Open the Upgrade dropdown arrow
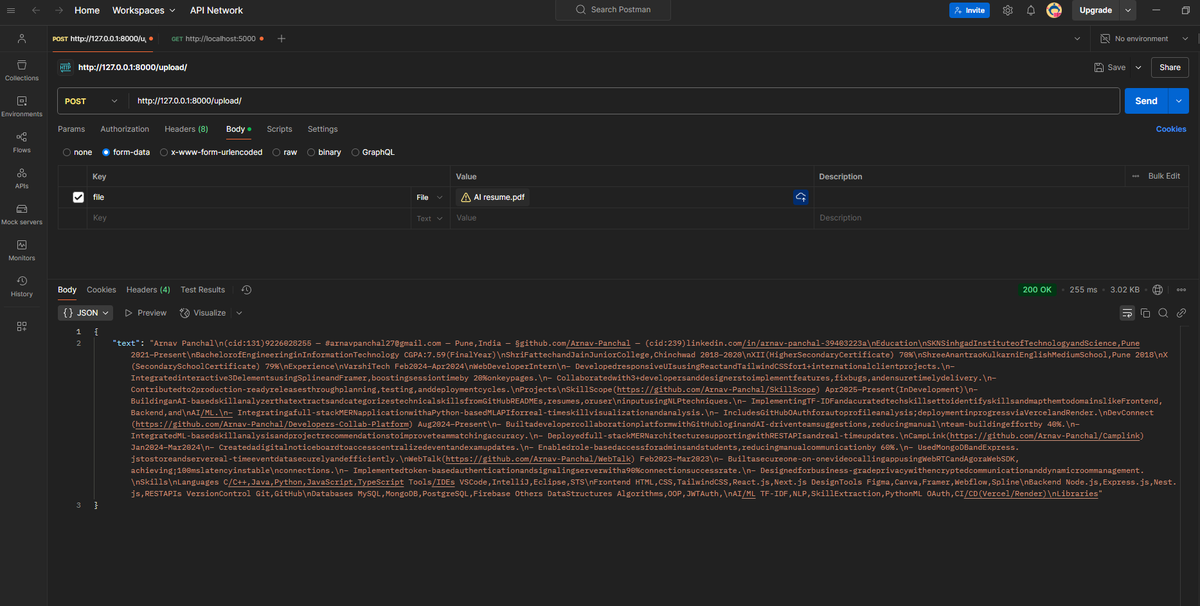This screenshot has width=1200, height=606. coord(1128,10)
